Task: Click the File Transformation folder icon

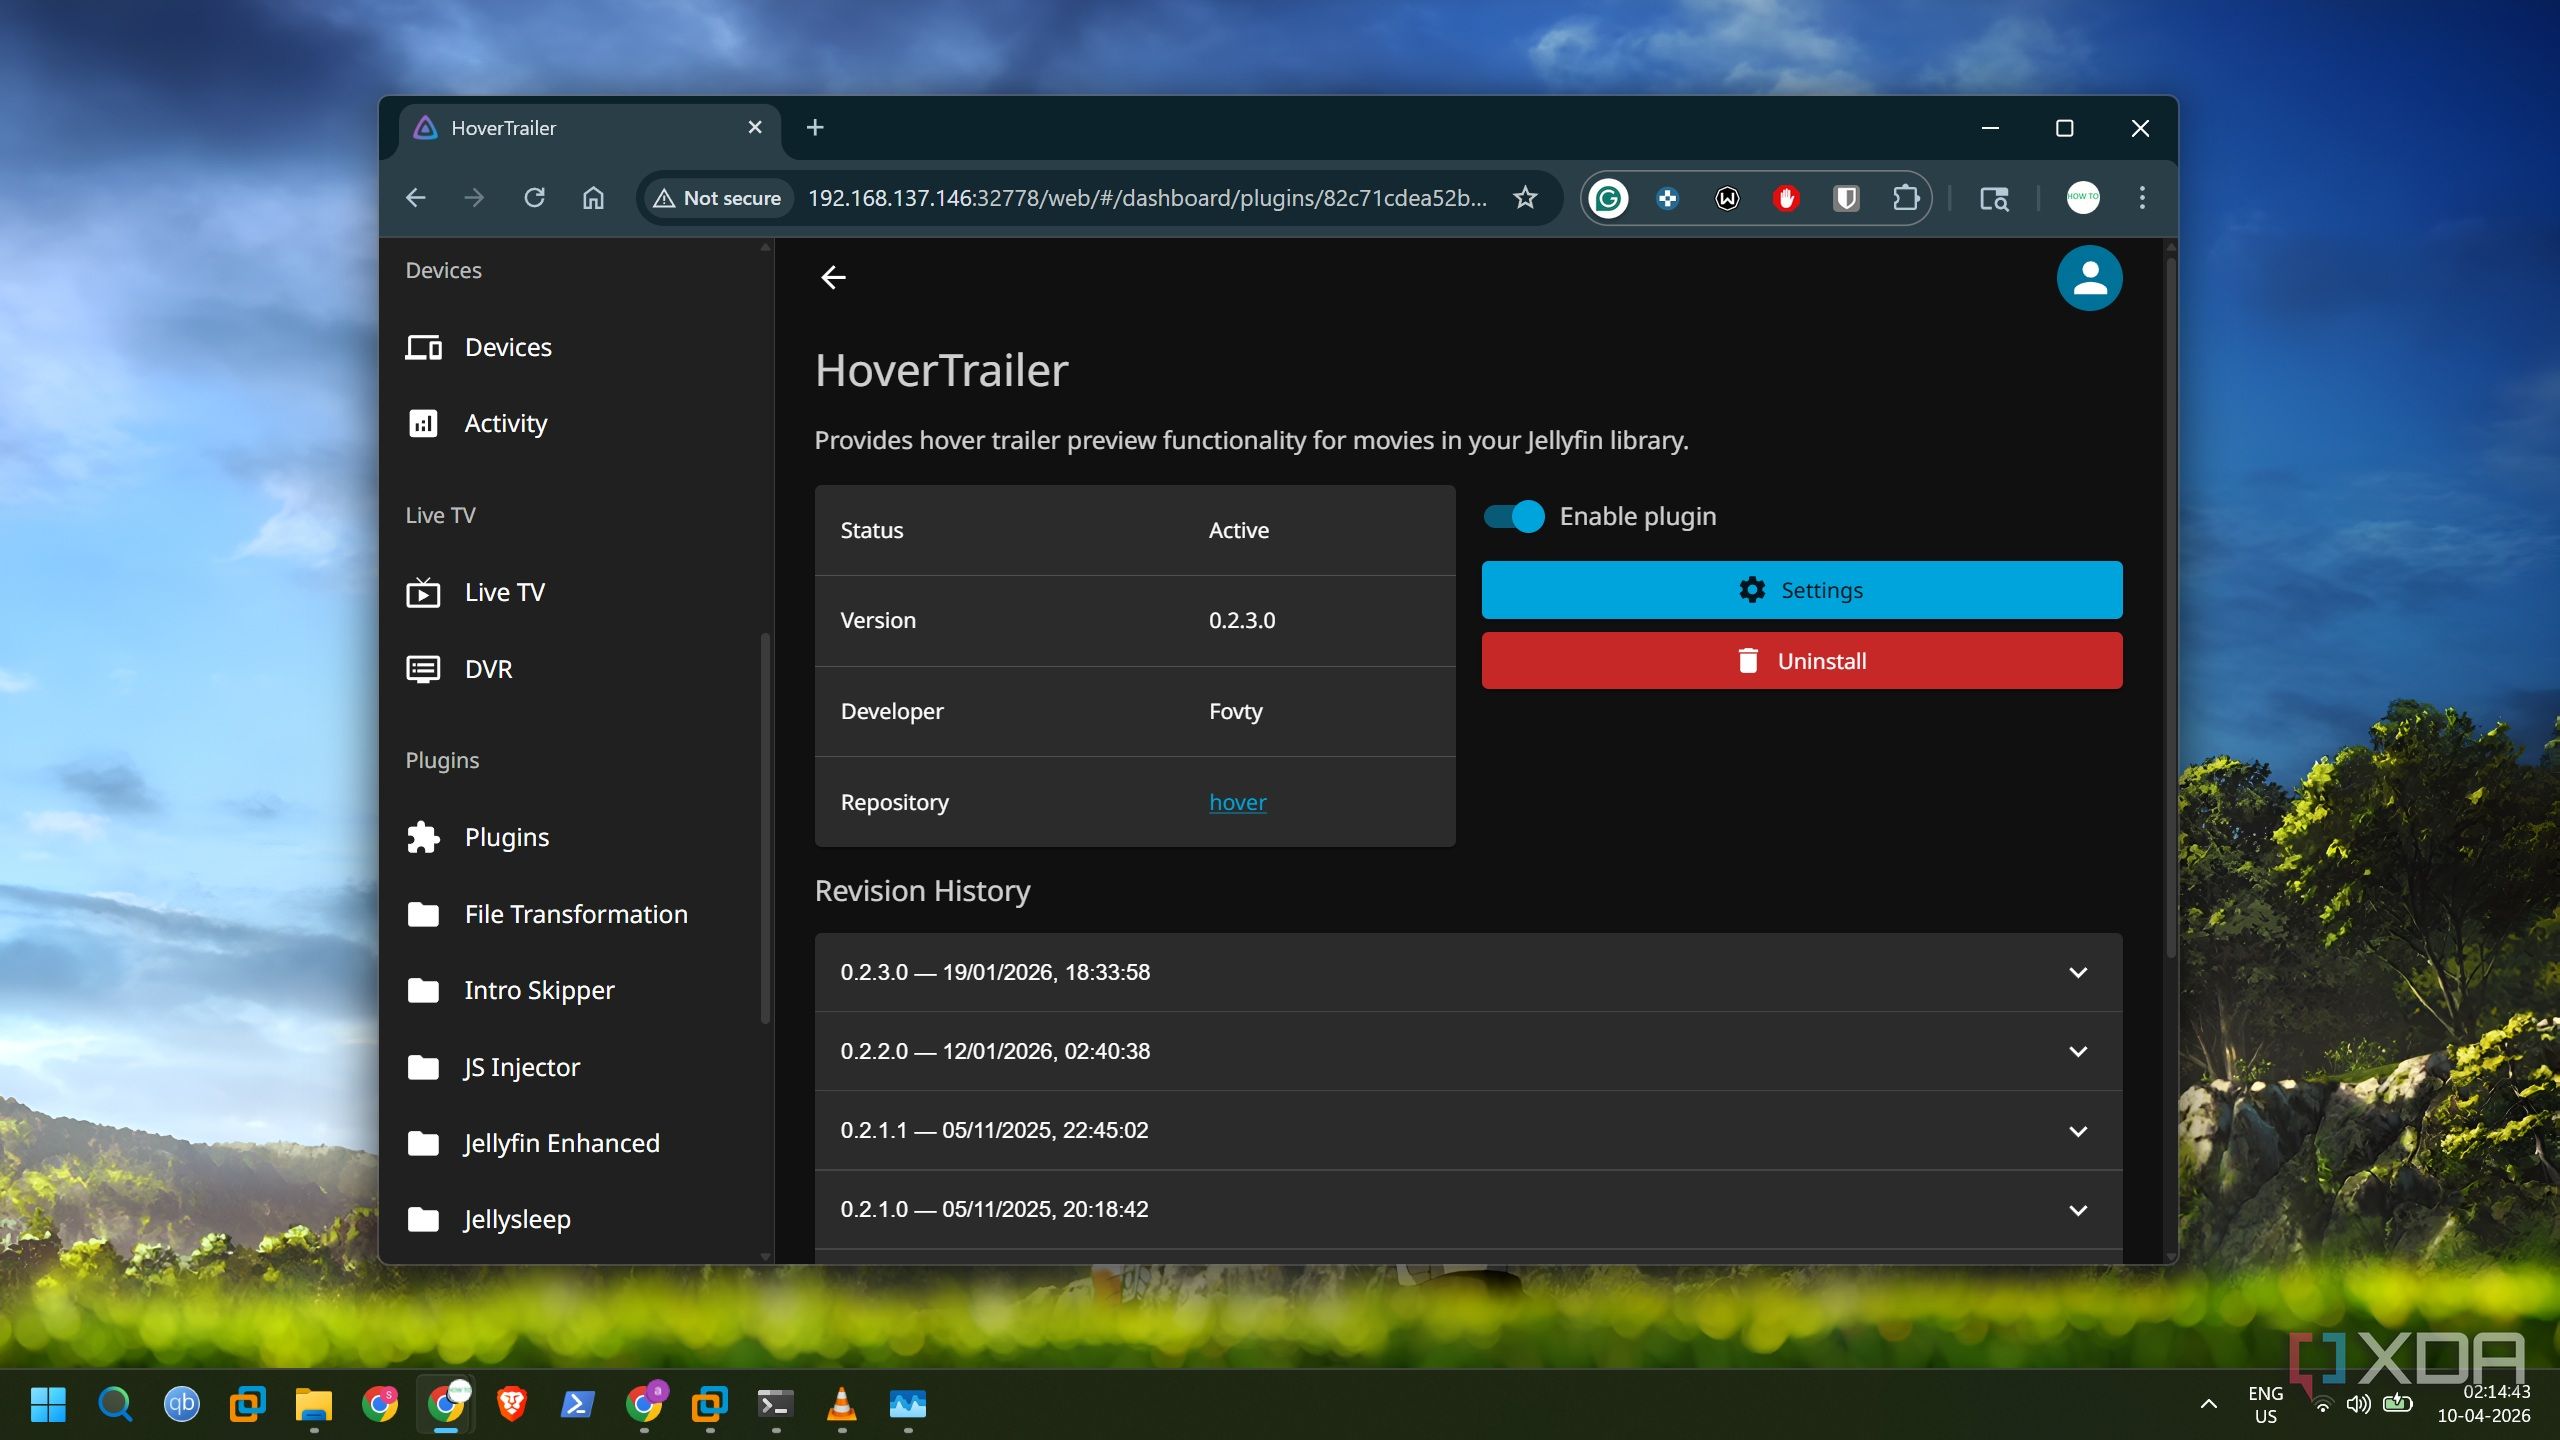Action: click(423, 914)
